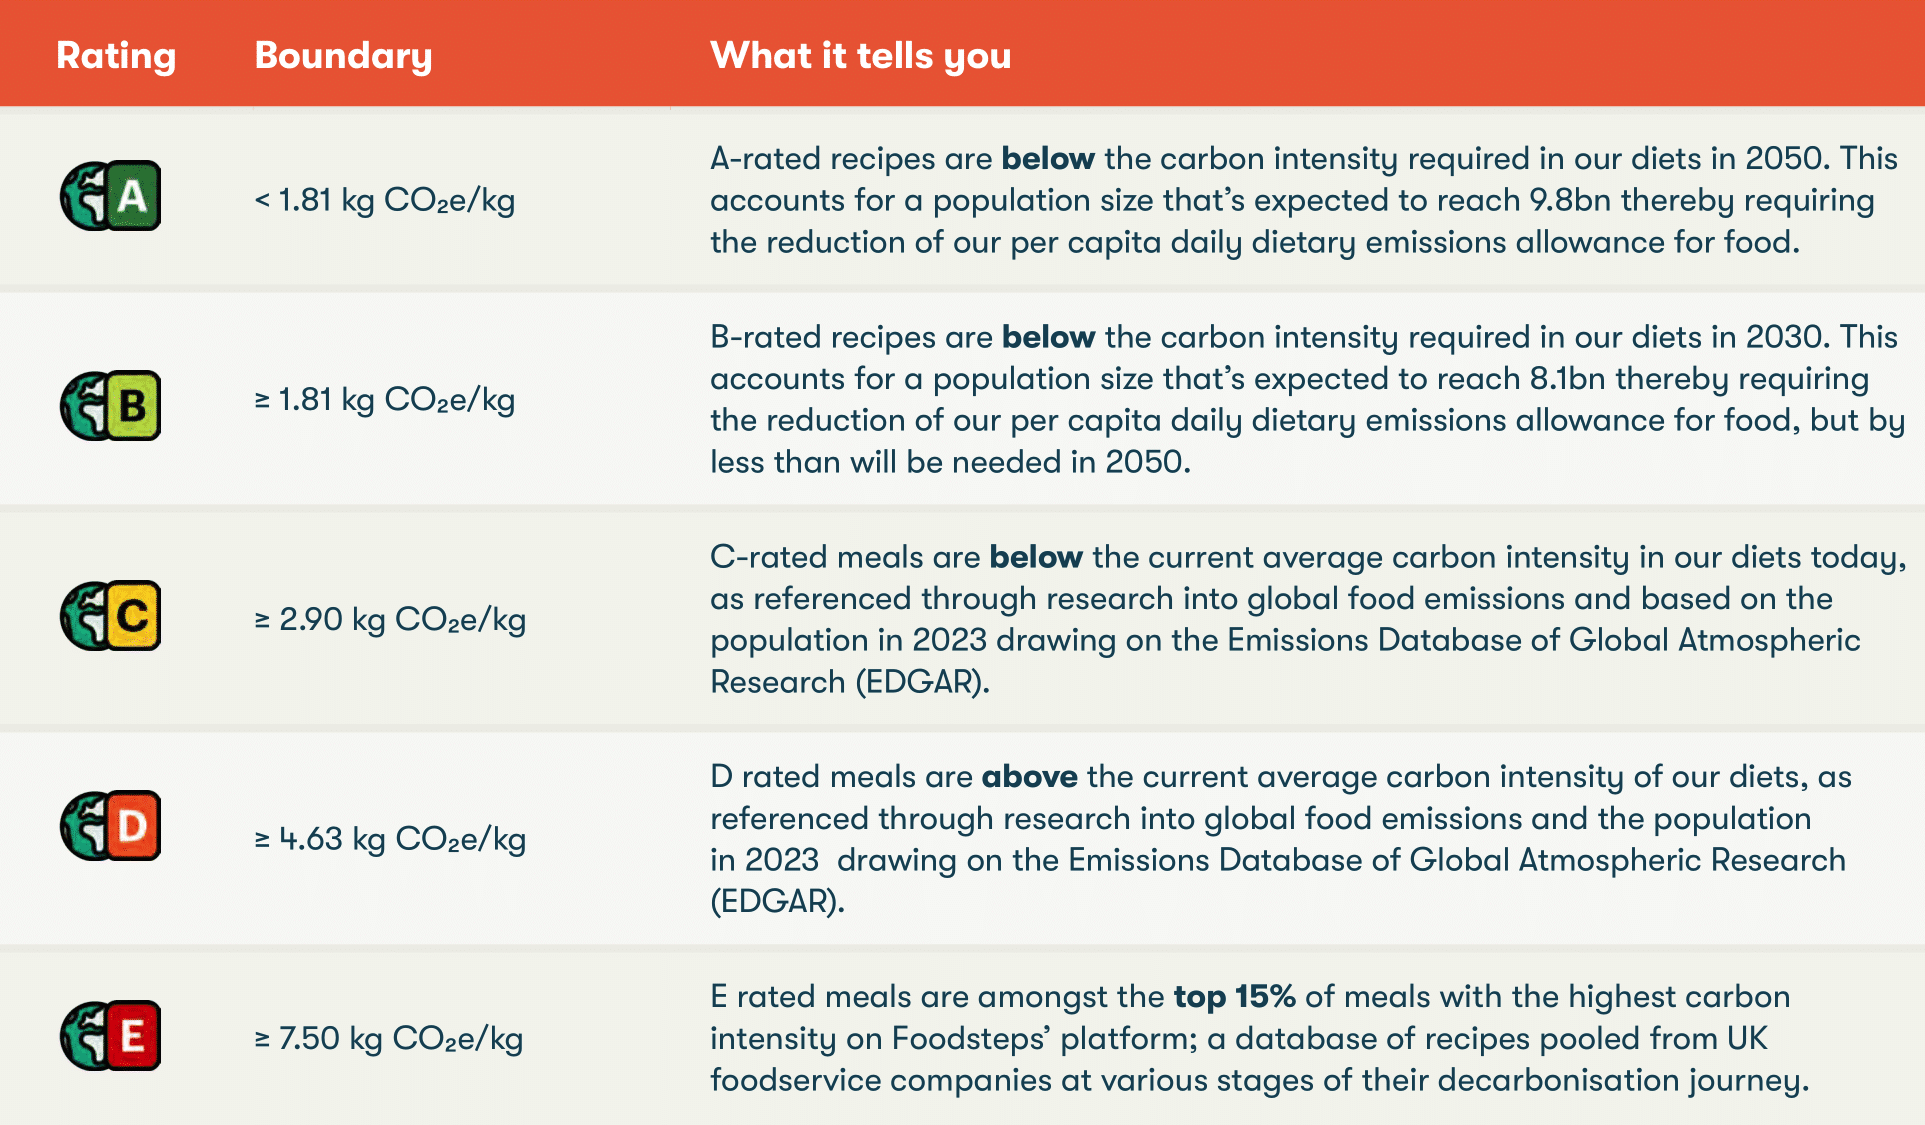
Task: Click 'Research (EDGAR).' text in C-rated row
Action: coord(850,682)
